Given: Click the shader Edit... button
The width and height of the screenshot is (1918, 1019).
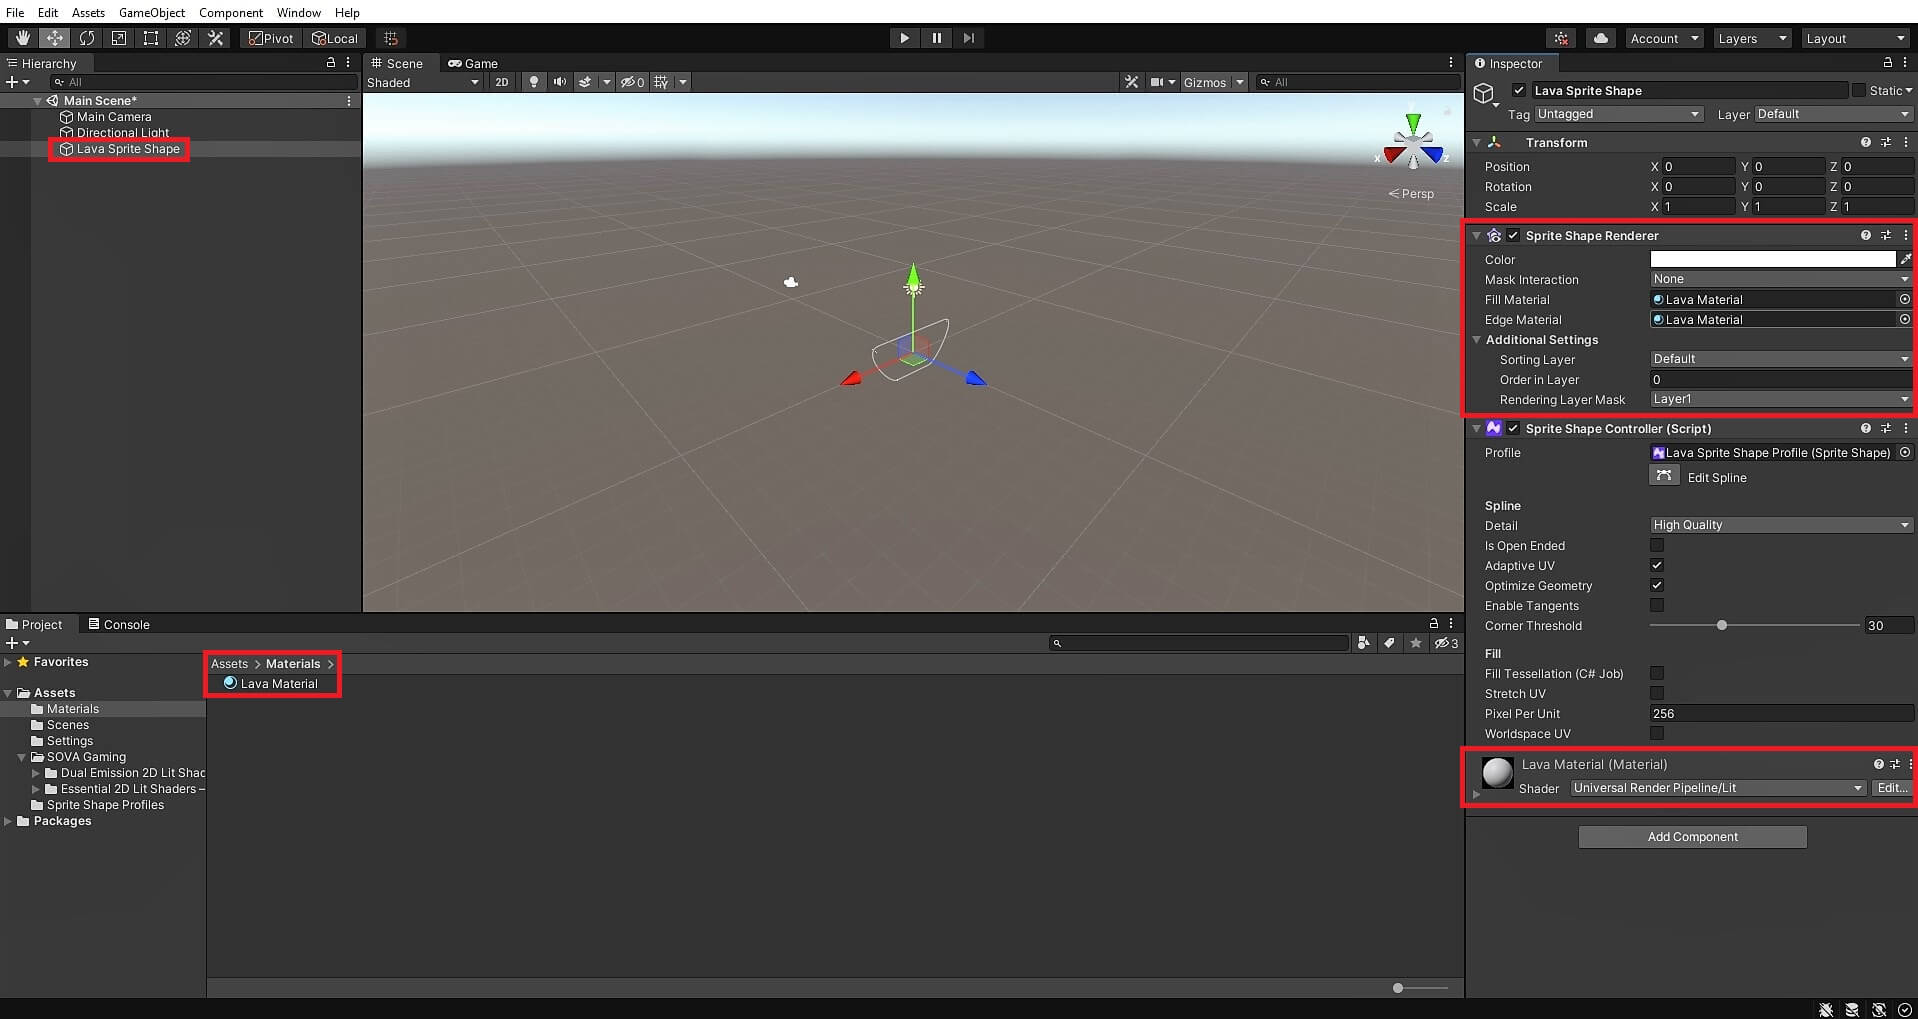Looking at the screenshot, I should (1892, 788).
